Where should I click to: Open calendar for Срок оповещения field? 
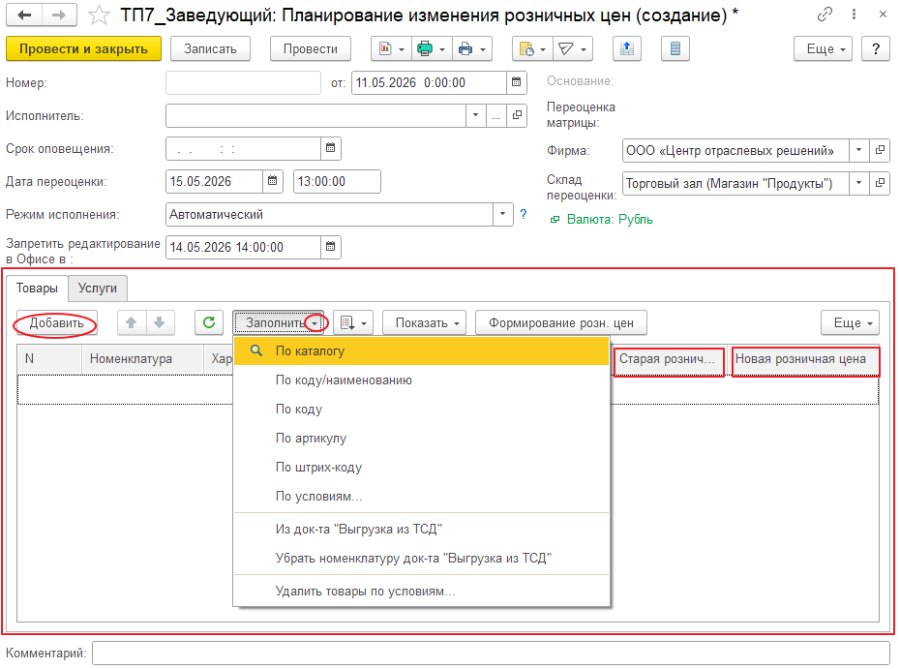coord(331,149)
